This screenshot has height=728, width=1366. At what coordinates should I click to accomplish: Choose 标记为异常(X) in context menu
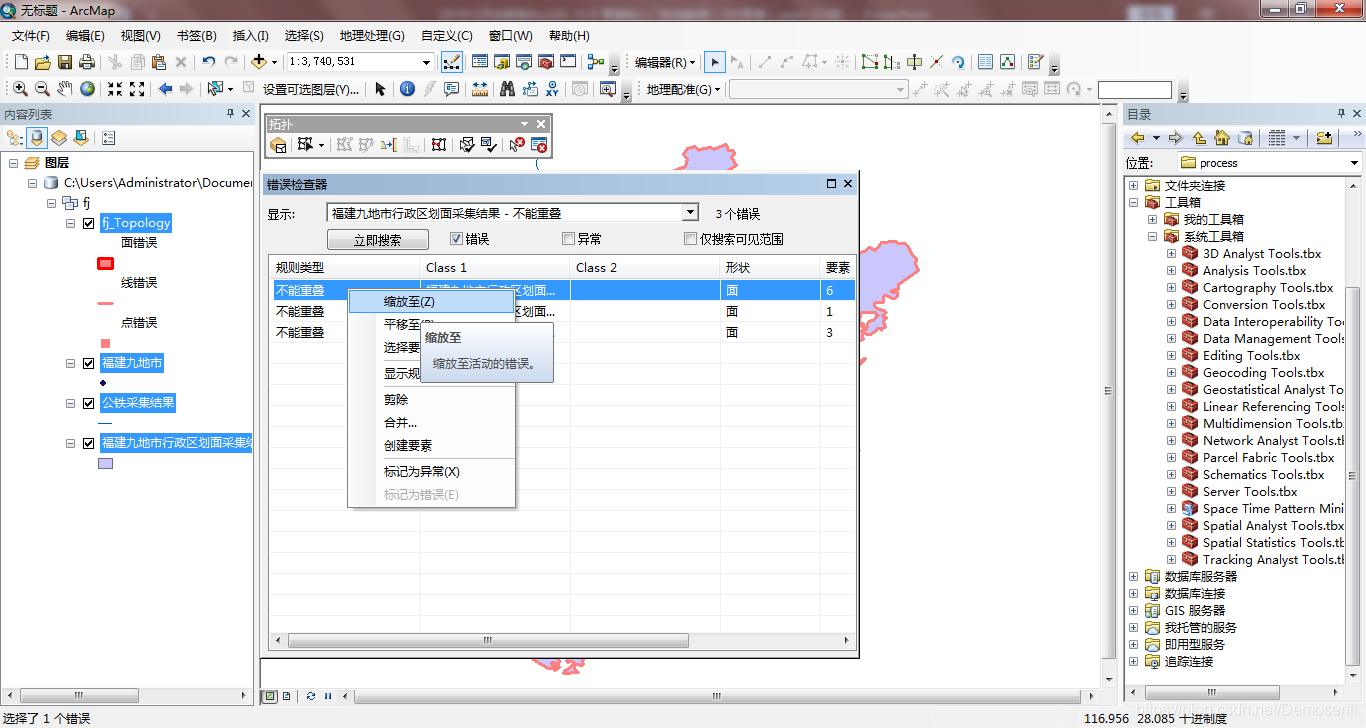pyautogui.click(x=431, y=472)
